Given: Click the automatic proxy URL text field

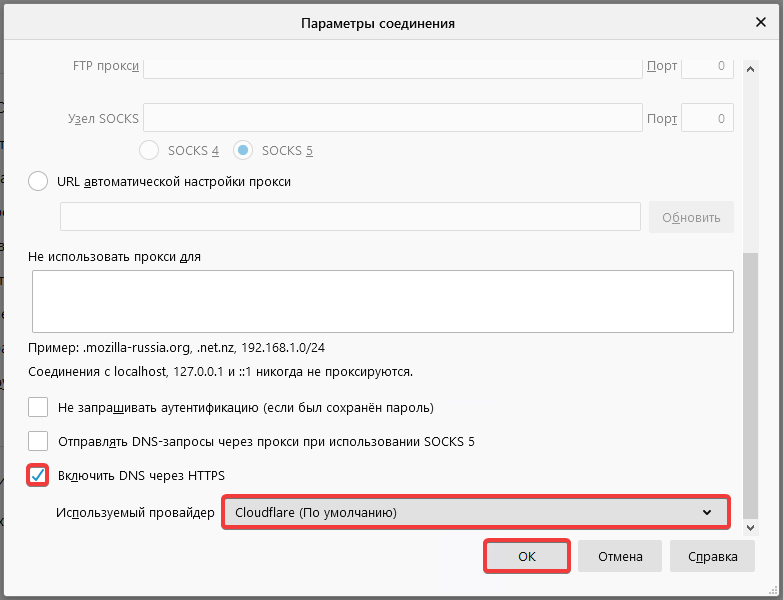Looking at the screenshot, I should pos(350,217).
